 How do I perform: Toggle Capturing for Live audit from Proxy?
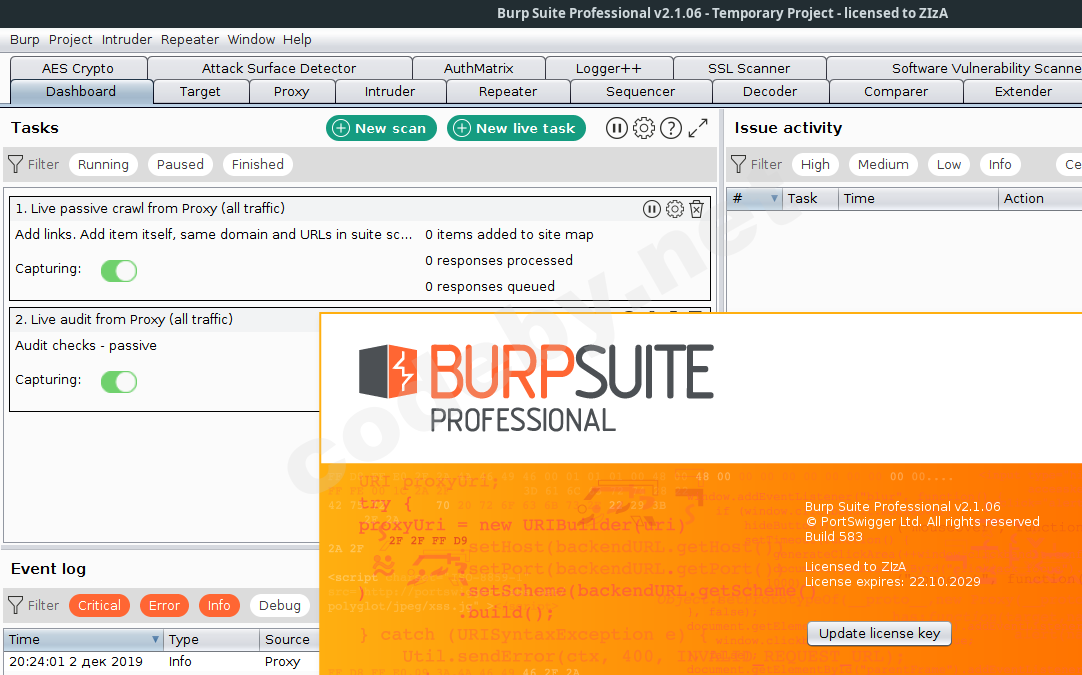coord(119,382)
